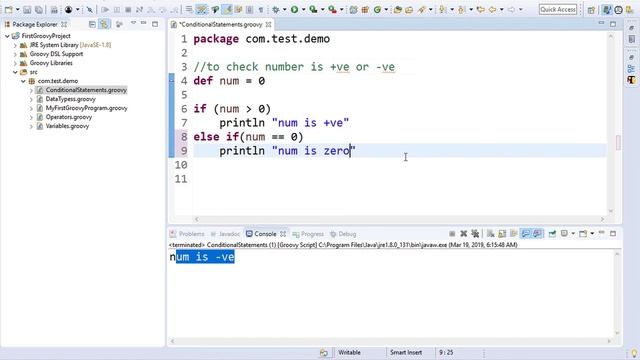Expand the JRE System Library node
Image resolution: width=640 pixels, height=360 pixels.
pos(16,45)
